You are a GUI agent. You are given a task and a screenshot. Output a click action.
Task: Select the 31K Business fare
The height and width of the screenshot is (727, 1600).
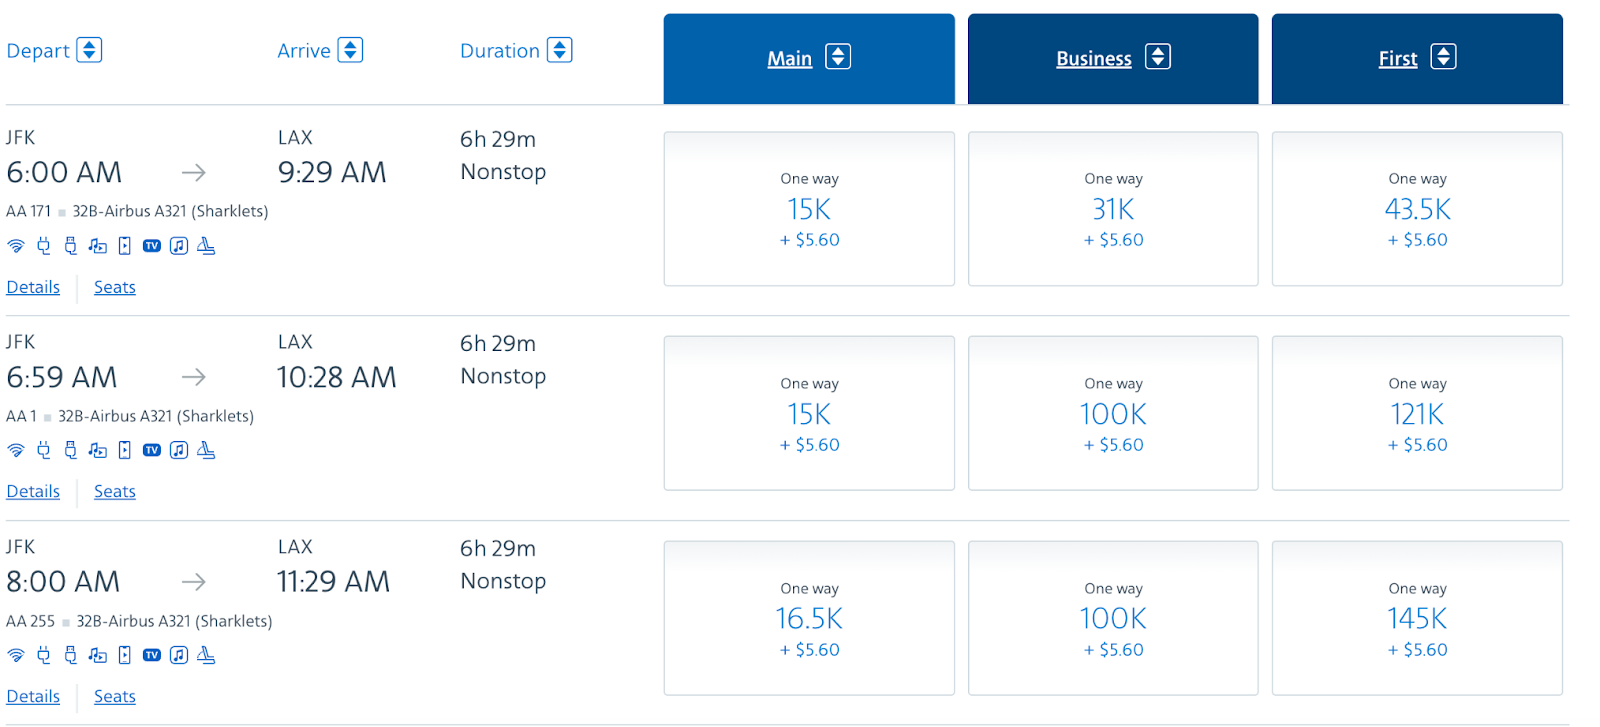click(x=1113, y=209)
